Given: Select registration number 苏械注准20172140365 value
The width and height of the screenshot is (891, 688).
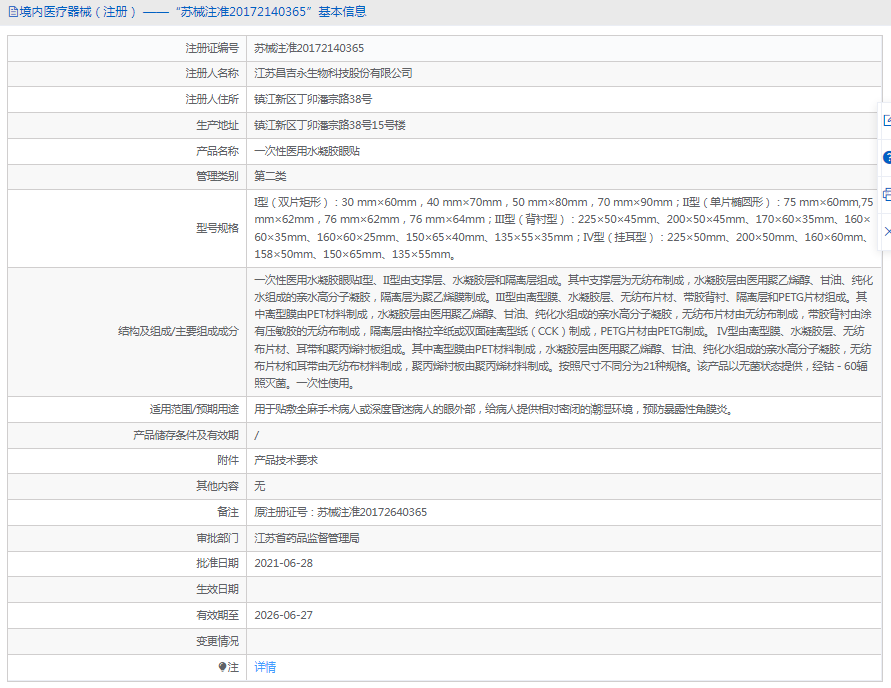Looking at the screenshot, I should coord(309,48).
